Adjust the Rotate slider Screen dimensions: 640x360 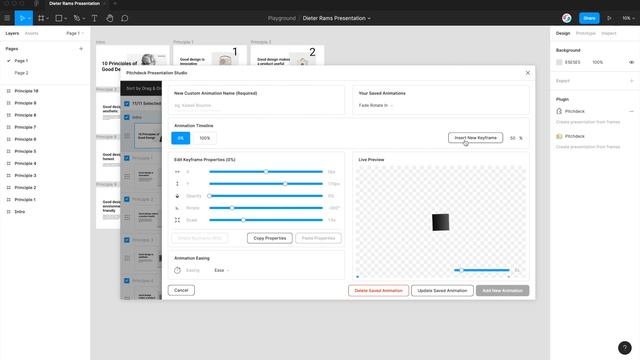point(266,208)
